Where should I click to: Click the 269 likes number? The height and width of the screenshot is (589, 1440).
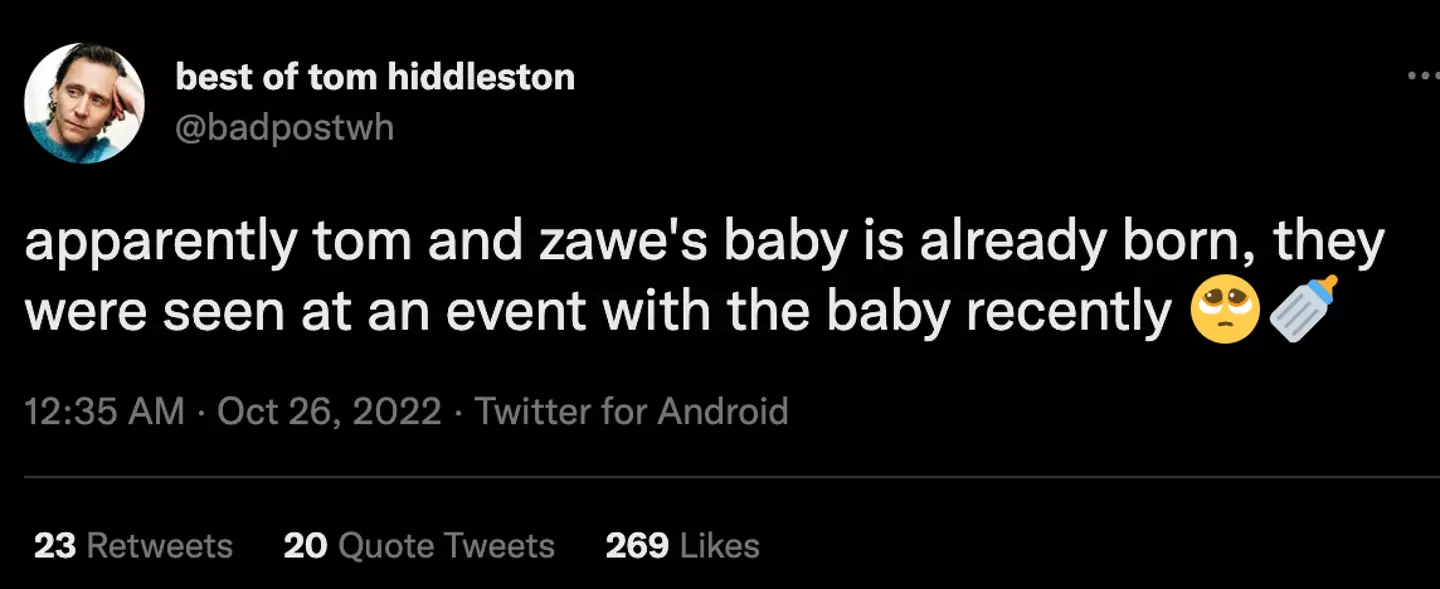pos(637,545)
